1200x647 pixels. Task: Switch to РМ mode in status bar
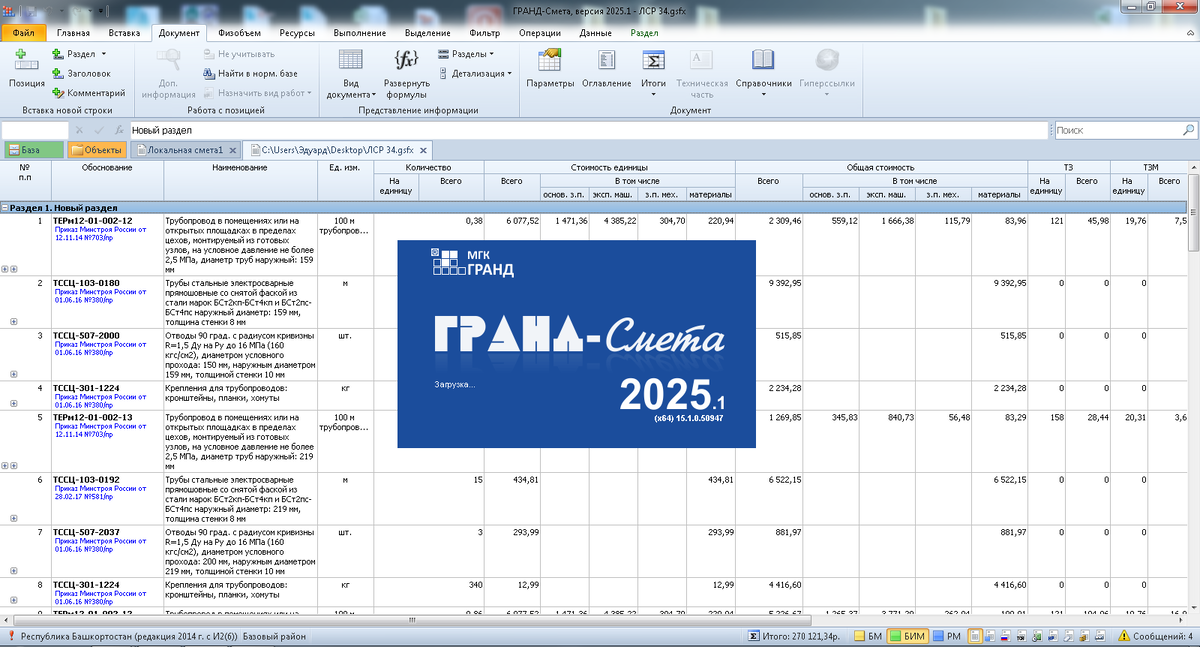coord(947,636)
